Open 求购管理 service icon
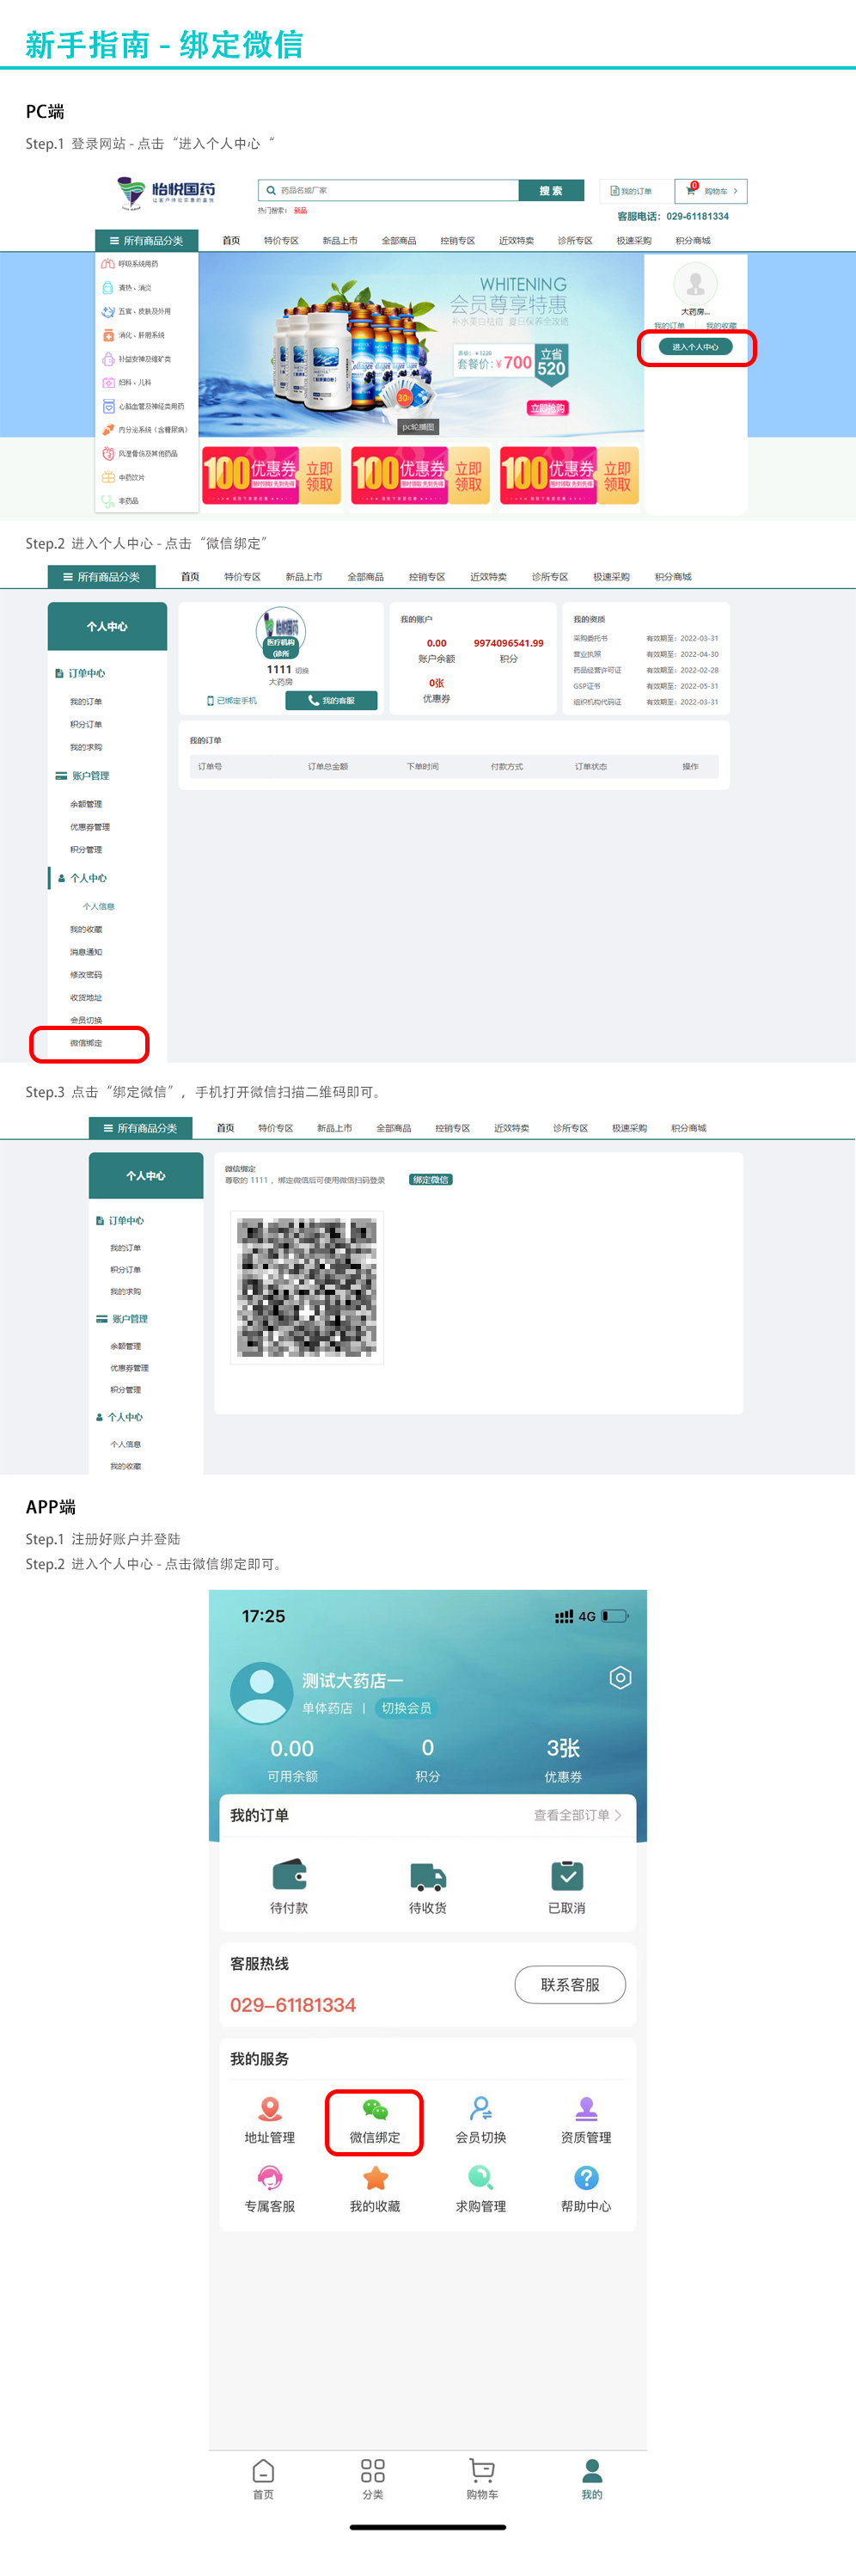Viewport: 856px width, 2576px height. click(481, 2177)
